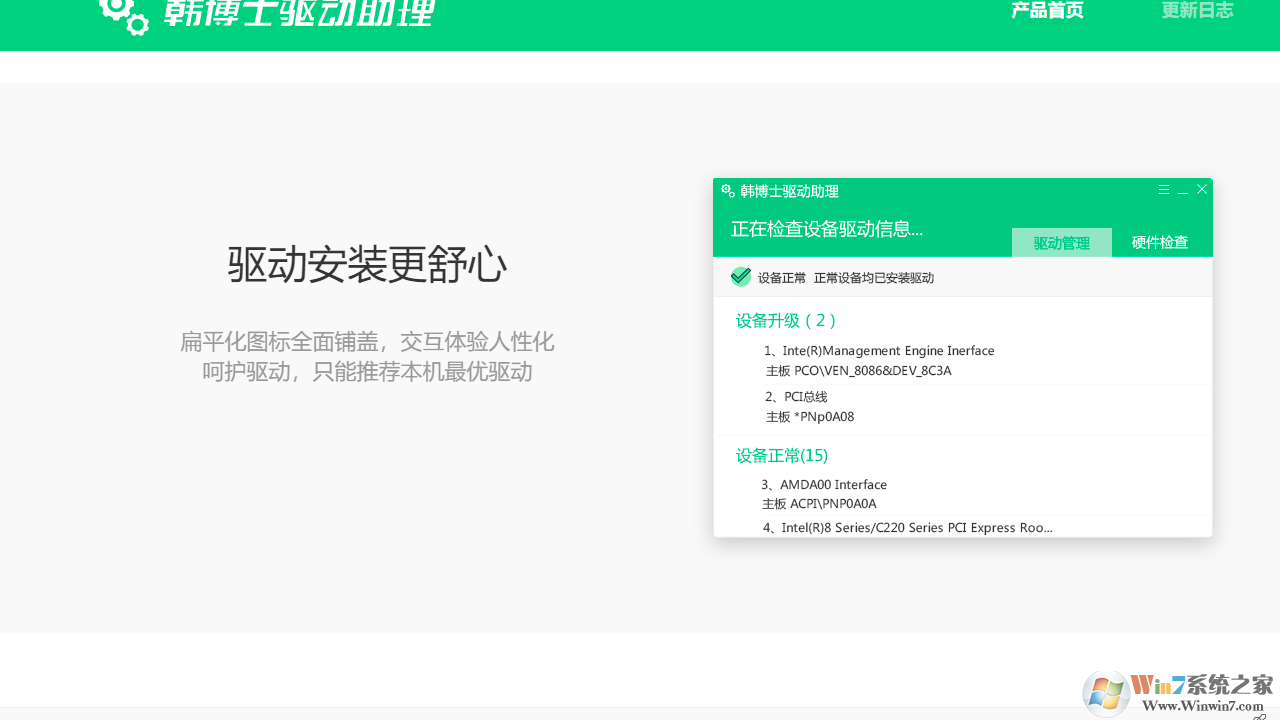This screenshot has height=720, width=1280.
Task: Click the 驱动安装更舒心 heading
Action: click(367, 265)
